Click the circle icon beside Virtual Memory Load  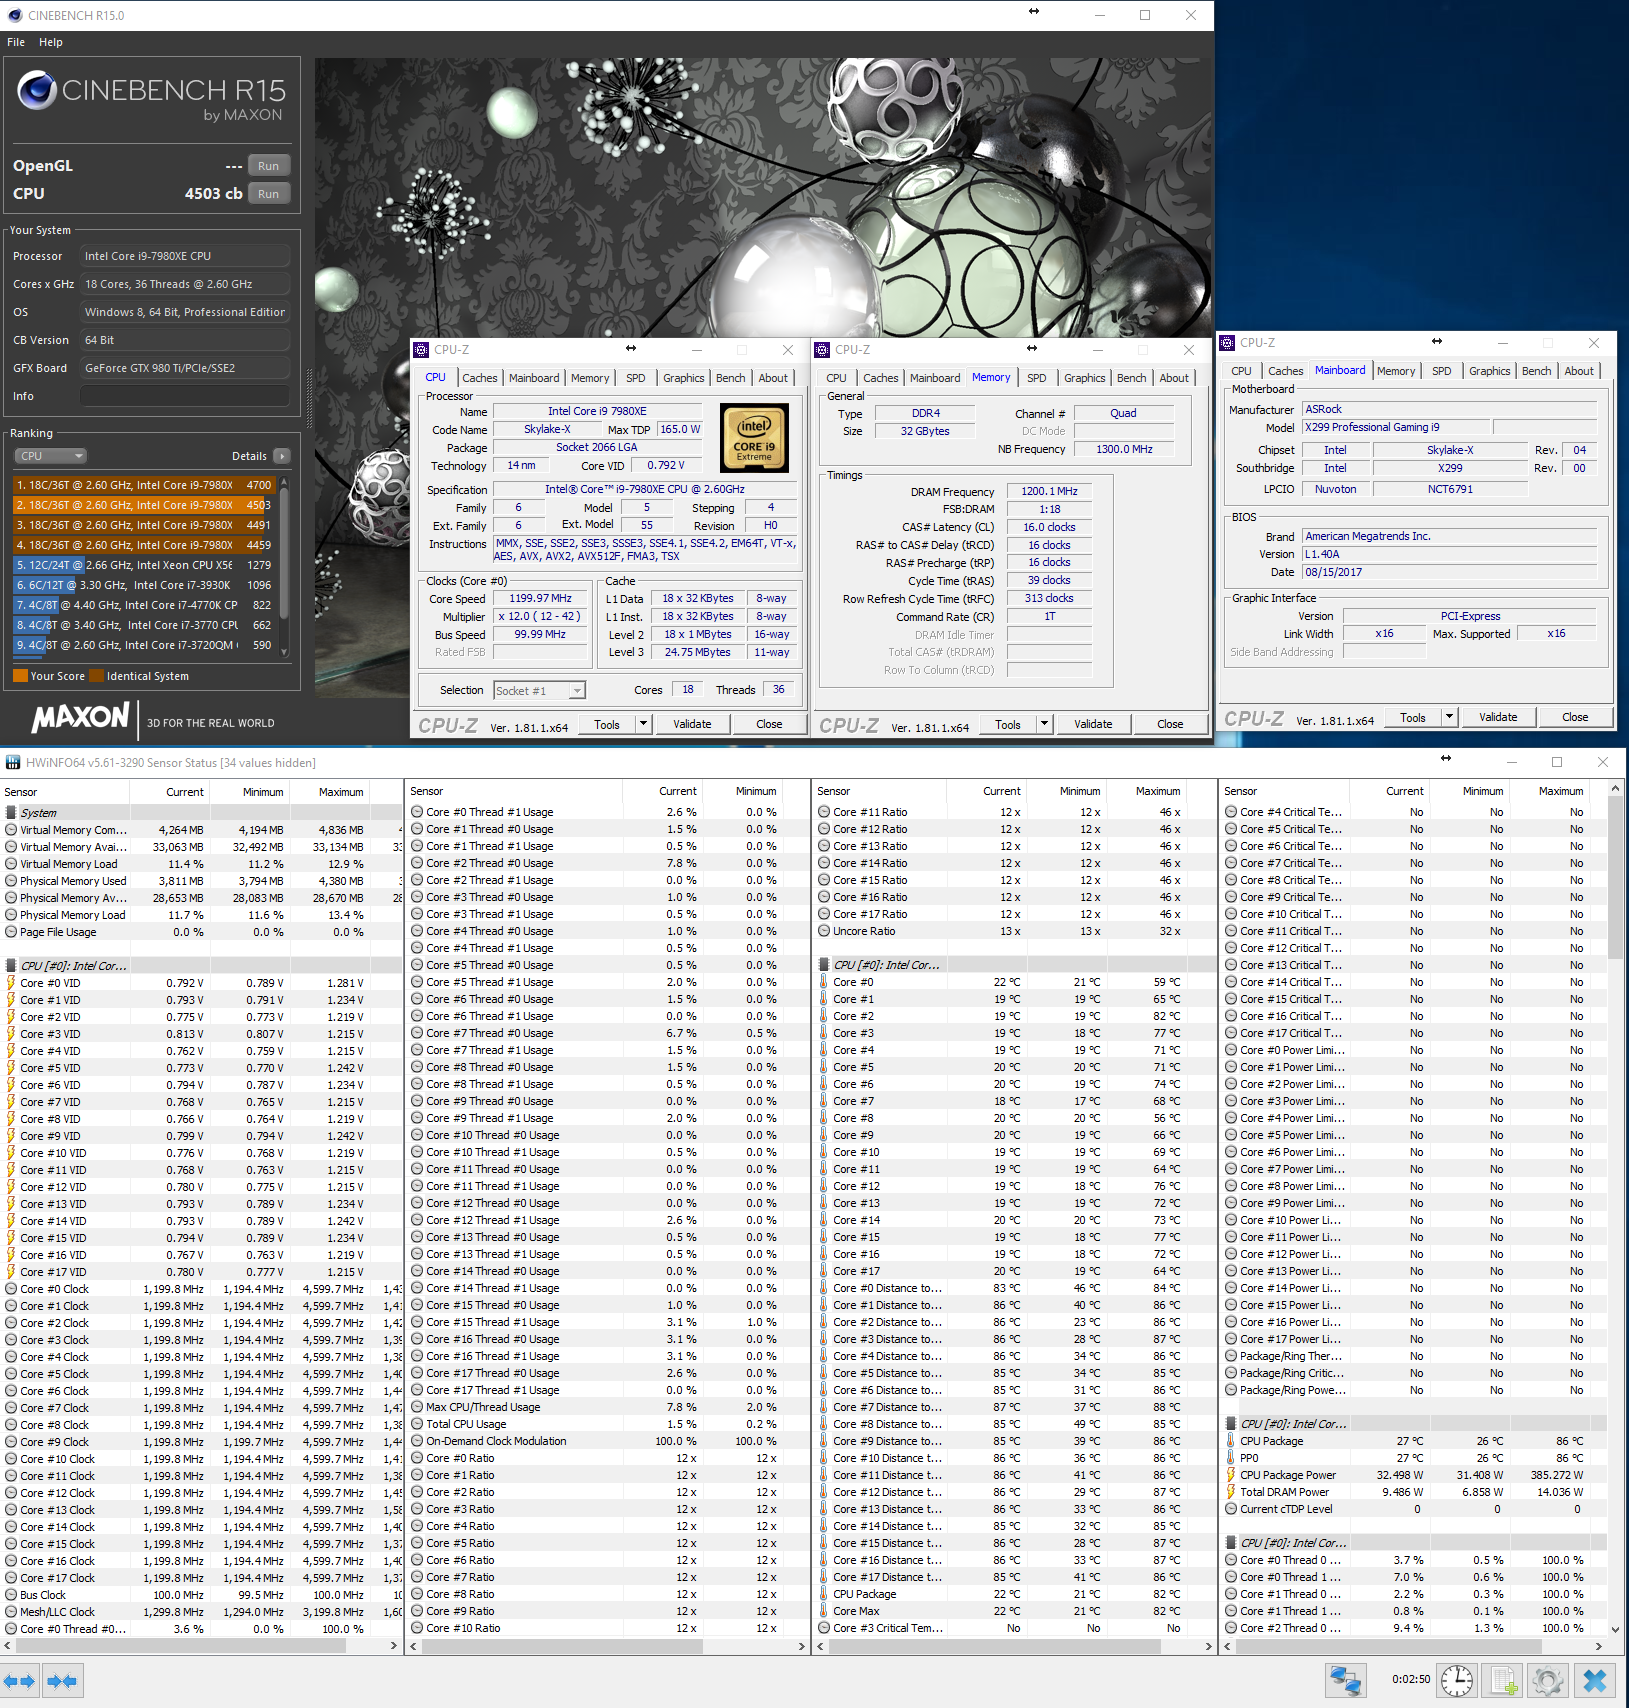pyautogui.click(x=11, y=864)
